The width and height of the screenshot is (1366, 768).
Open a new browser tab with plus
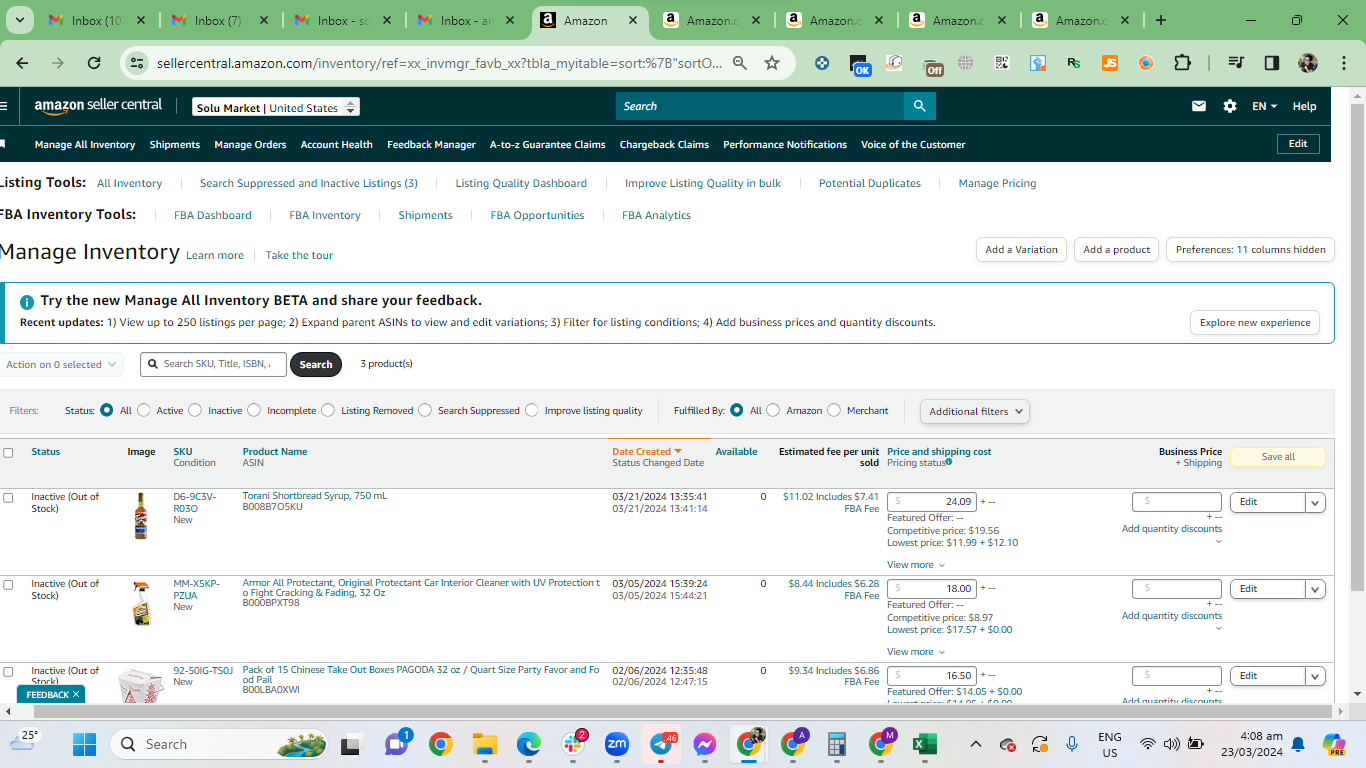pyautogui.click(x=1161, y=20)
